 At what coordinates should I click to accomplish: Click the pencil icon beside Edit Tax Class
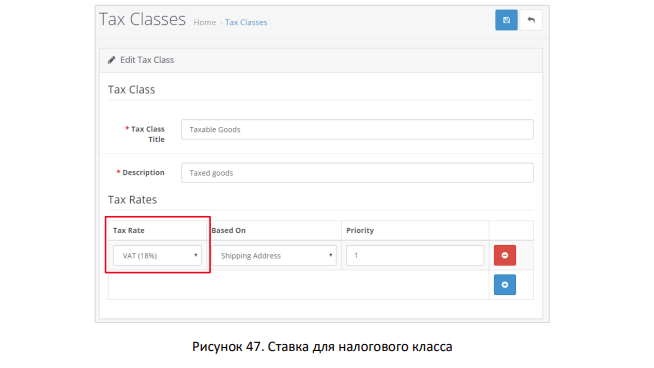[111, 60]
